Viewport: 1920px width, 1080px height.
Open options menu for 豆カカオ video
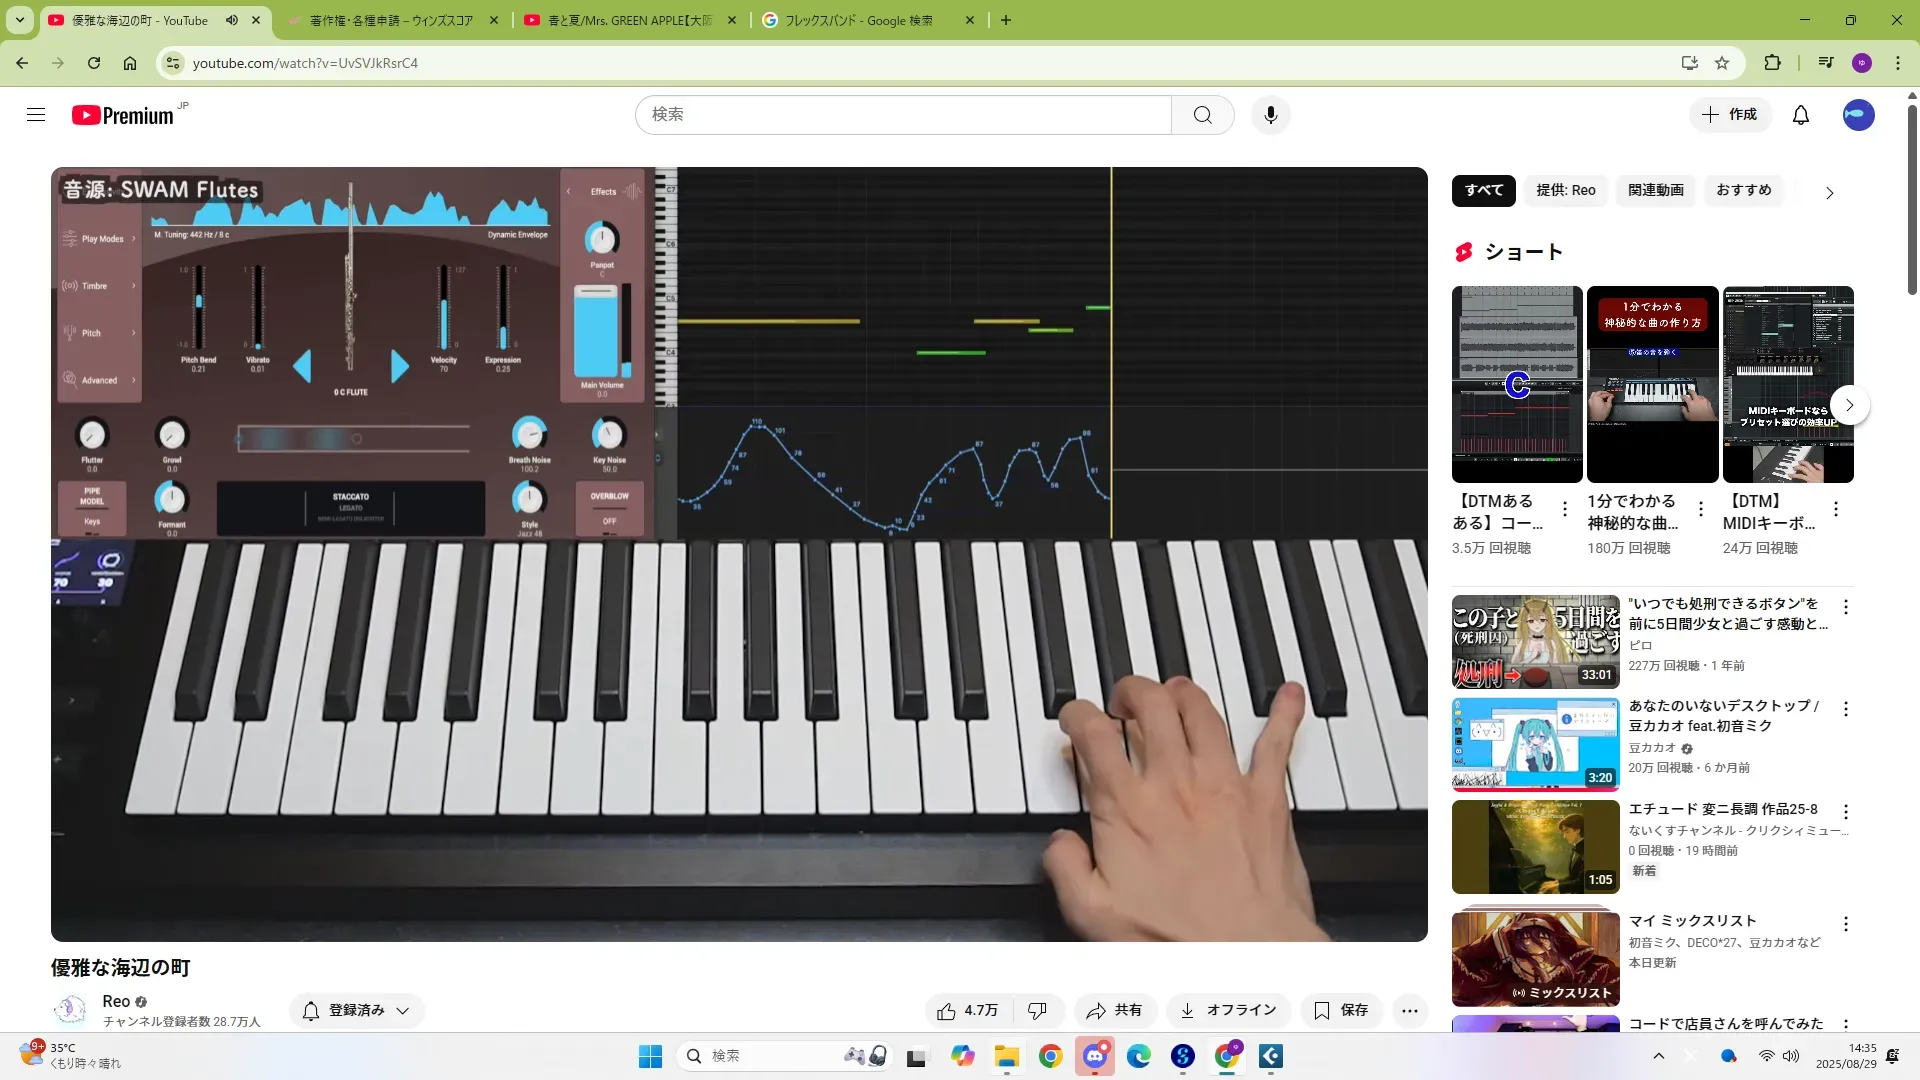[x=1845, y=709]
